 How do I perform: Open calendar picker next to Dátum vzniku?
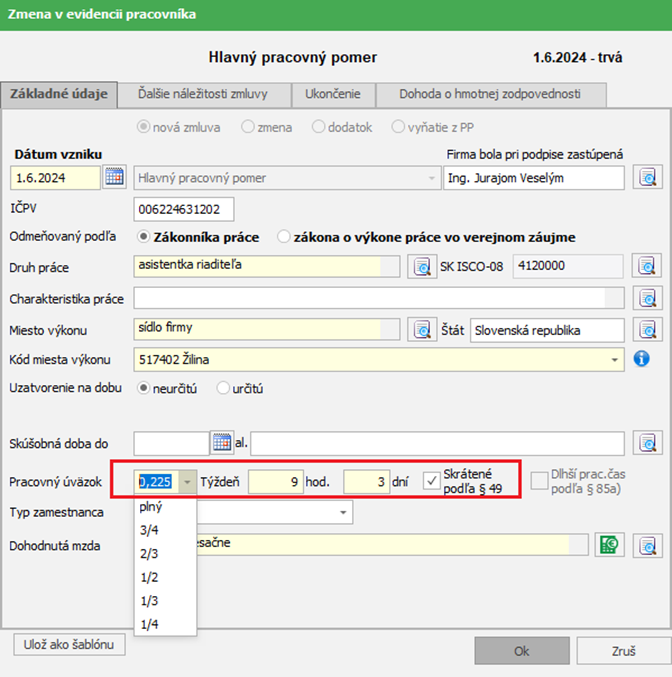[x=114, y=177]
